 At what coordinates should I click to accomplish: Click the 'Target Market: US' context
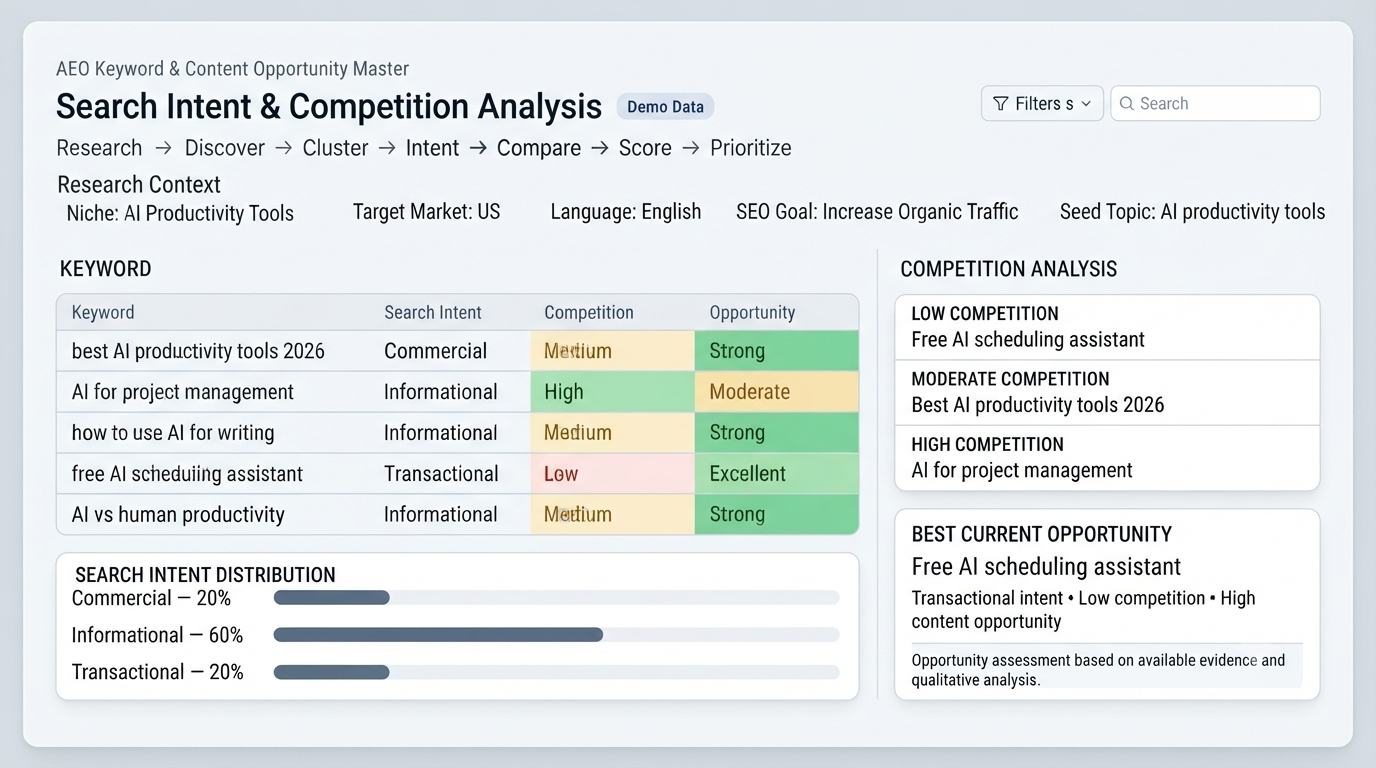(x=426, y=212)
